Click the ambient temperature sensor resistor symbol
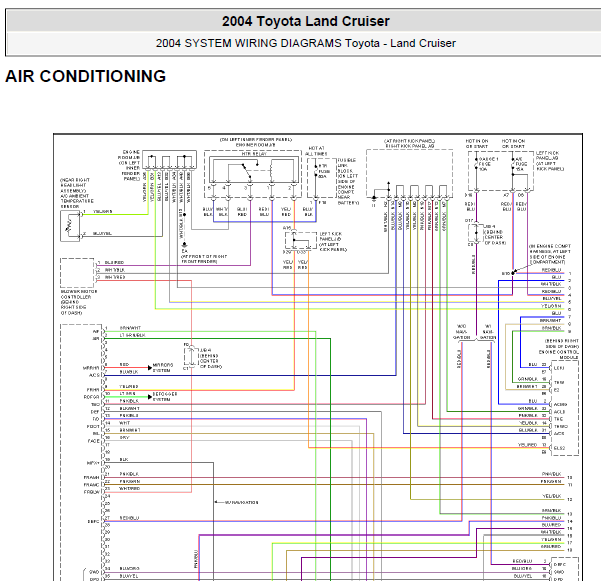The image size is (601, 581). [x=69, y=226]
